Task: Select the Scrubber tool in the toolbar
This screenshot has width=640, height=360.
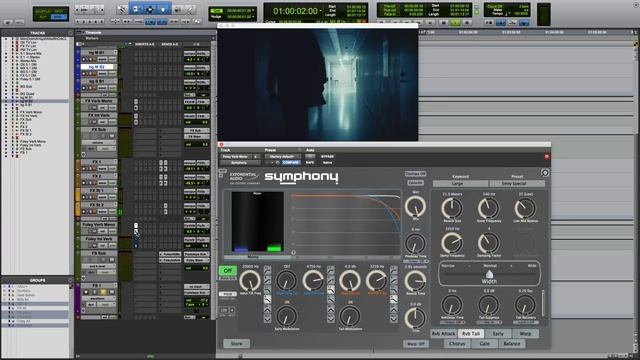Action: point(178,9)
